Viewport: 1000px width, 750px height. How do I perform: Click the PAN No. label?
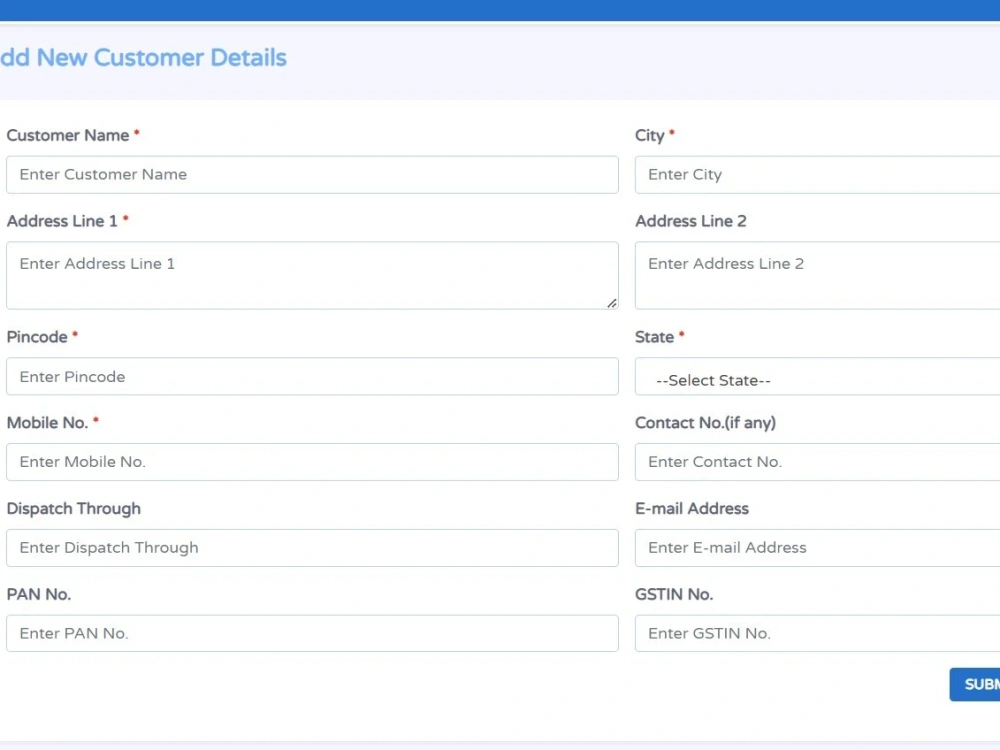tap(38, 594)
